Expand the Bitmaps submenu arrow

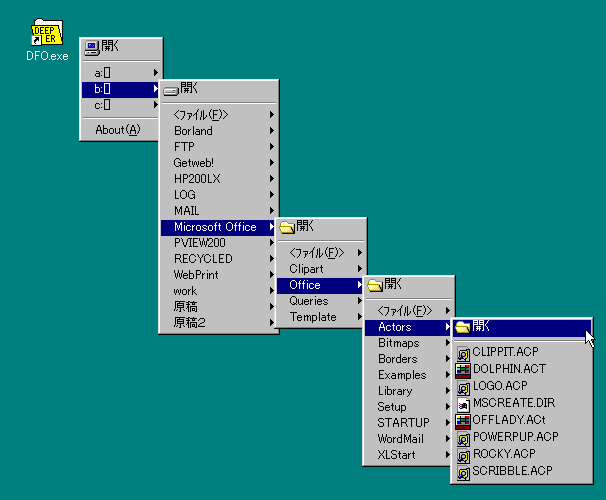[x=448, y=343]
